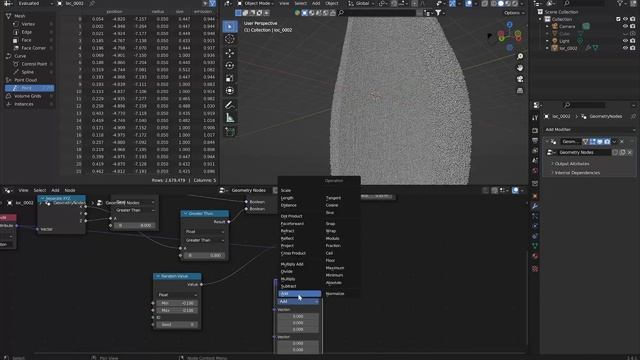The width and height of the screenshot is (640, 360).
Task: Click the Min value field in Random Value
Action: (177, 303)
